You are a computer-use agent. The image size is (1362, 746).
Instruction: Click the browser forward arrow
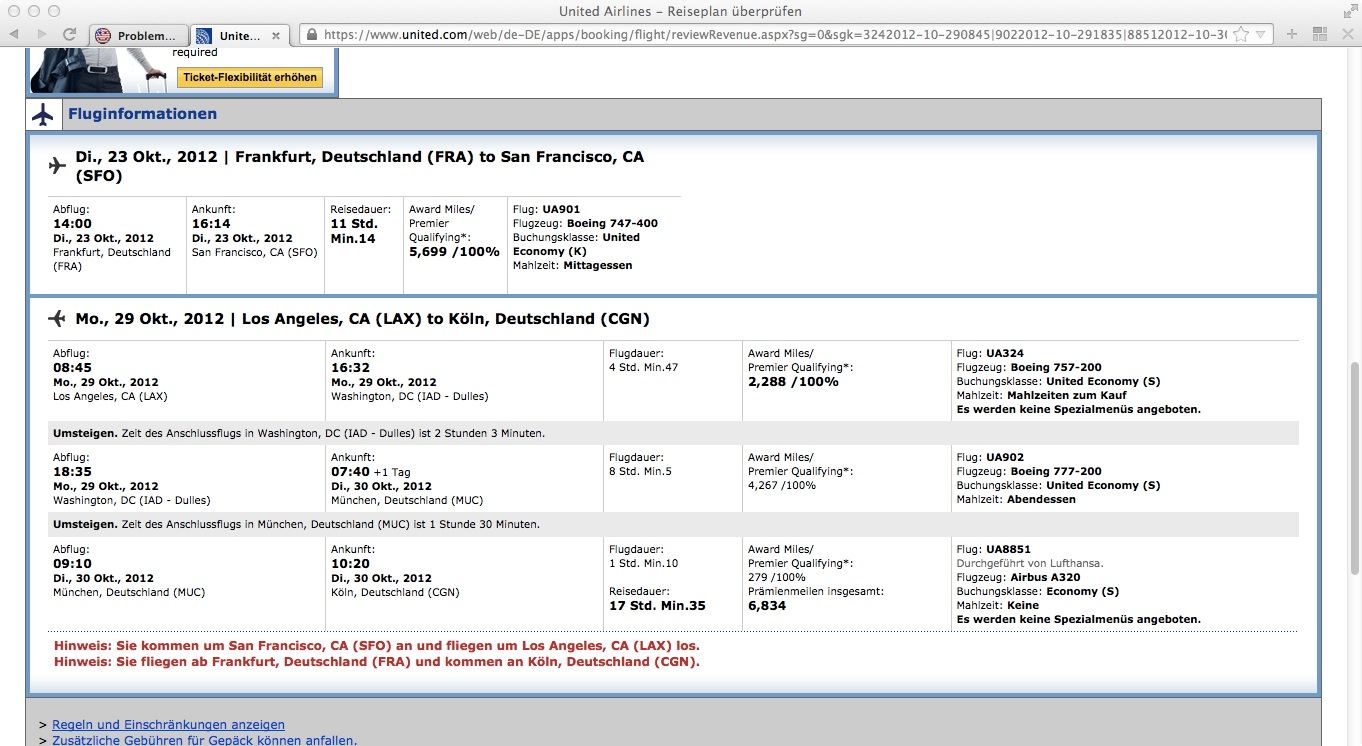pos(42,35)
